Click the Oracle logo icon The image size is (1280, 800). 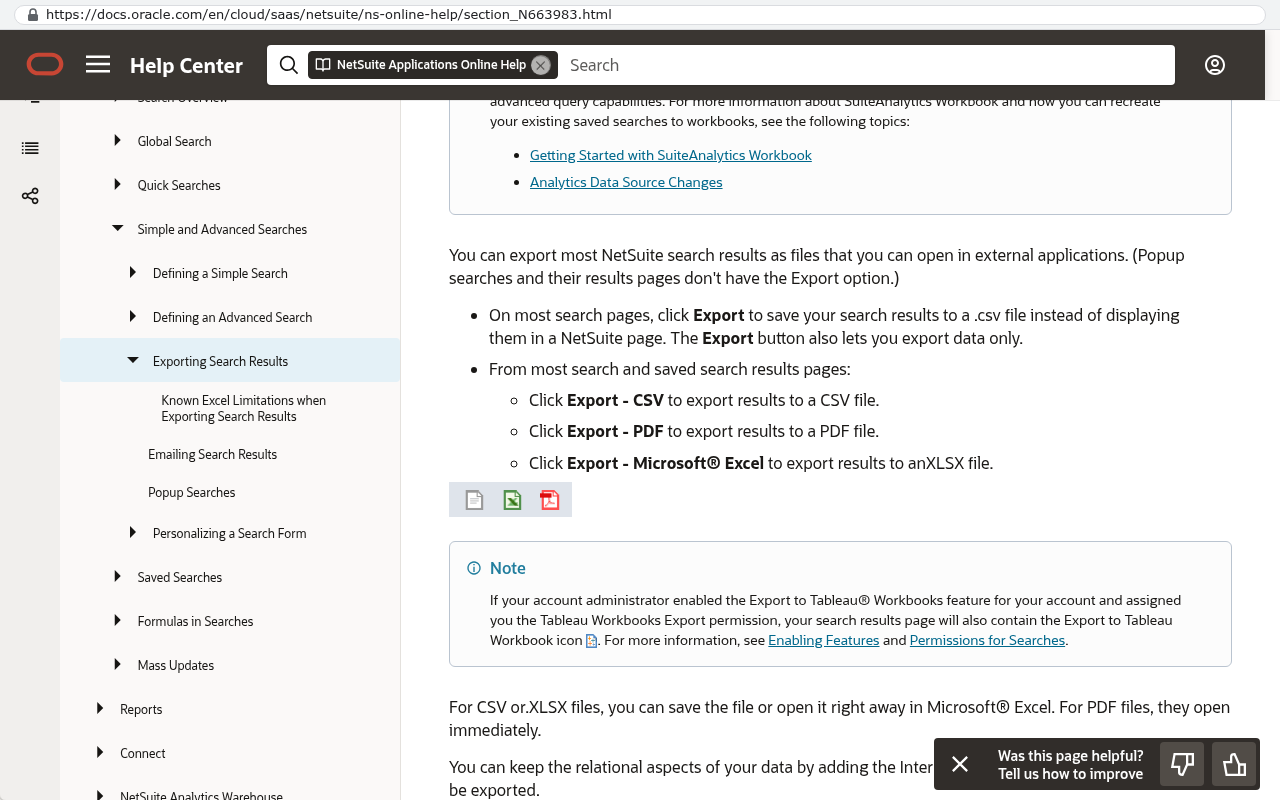coord(45,65)
